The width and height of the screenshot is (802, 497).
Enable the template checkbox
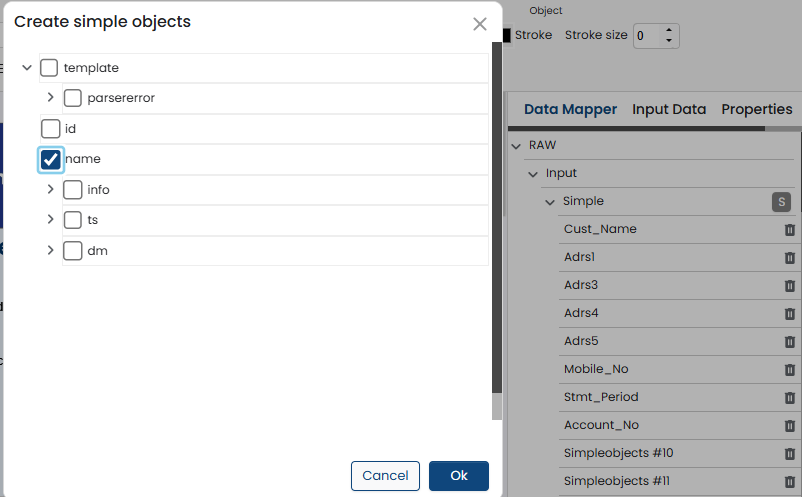tap(49, 68)
